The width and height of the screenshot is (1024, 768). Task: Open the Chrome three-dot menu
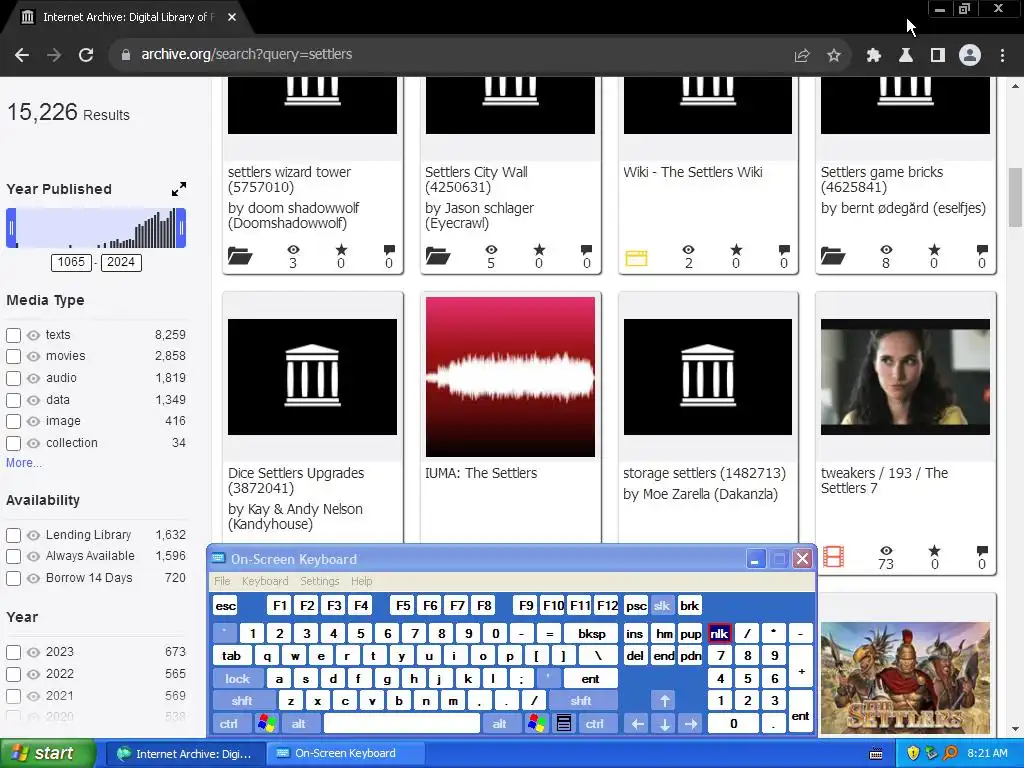click(1002, 56)
